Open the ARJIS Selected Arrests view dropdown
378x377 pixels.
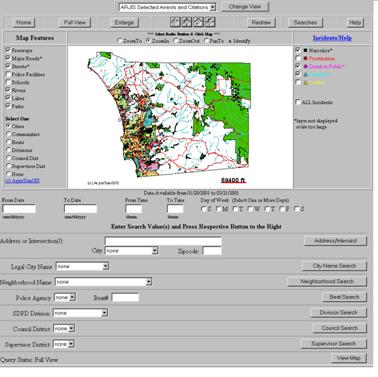pyautogui.click(x=167, y=7)
